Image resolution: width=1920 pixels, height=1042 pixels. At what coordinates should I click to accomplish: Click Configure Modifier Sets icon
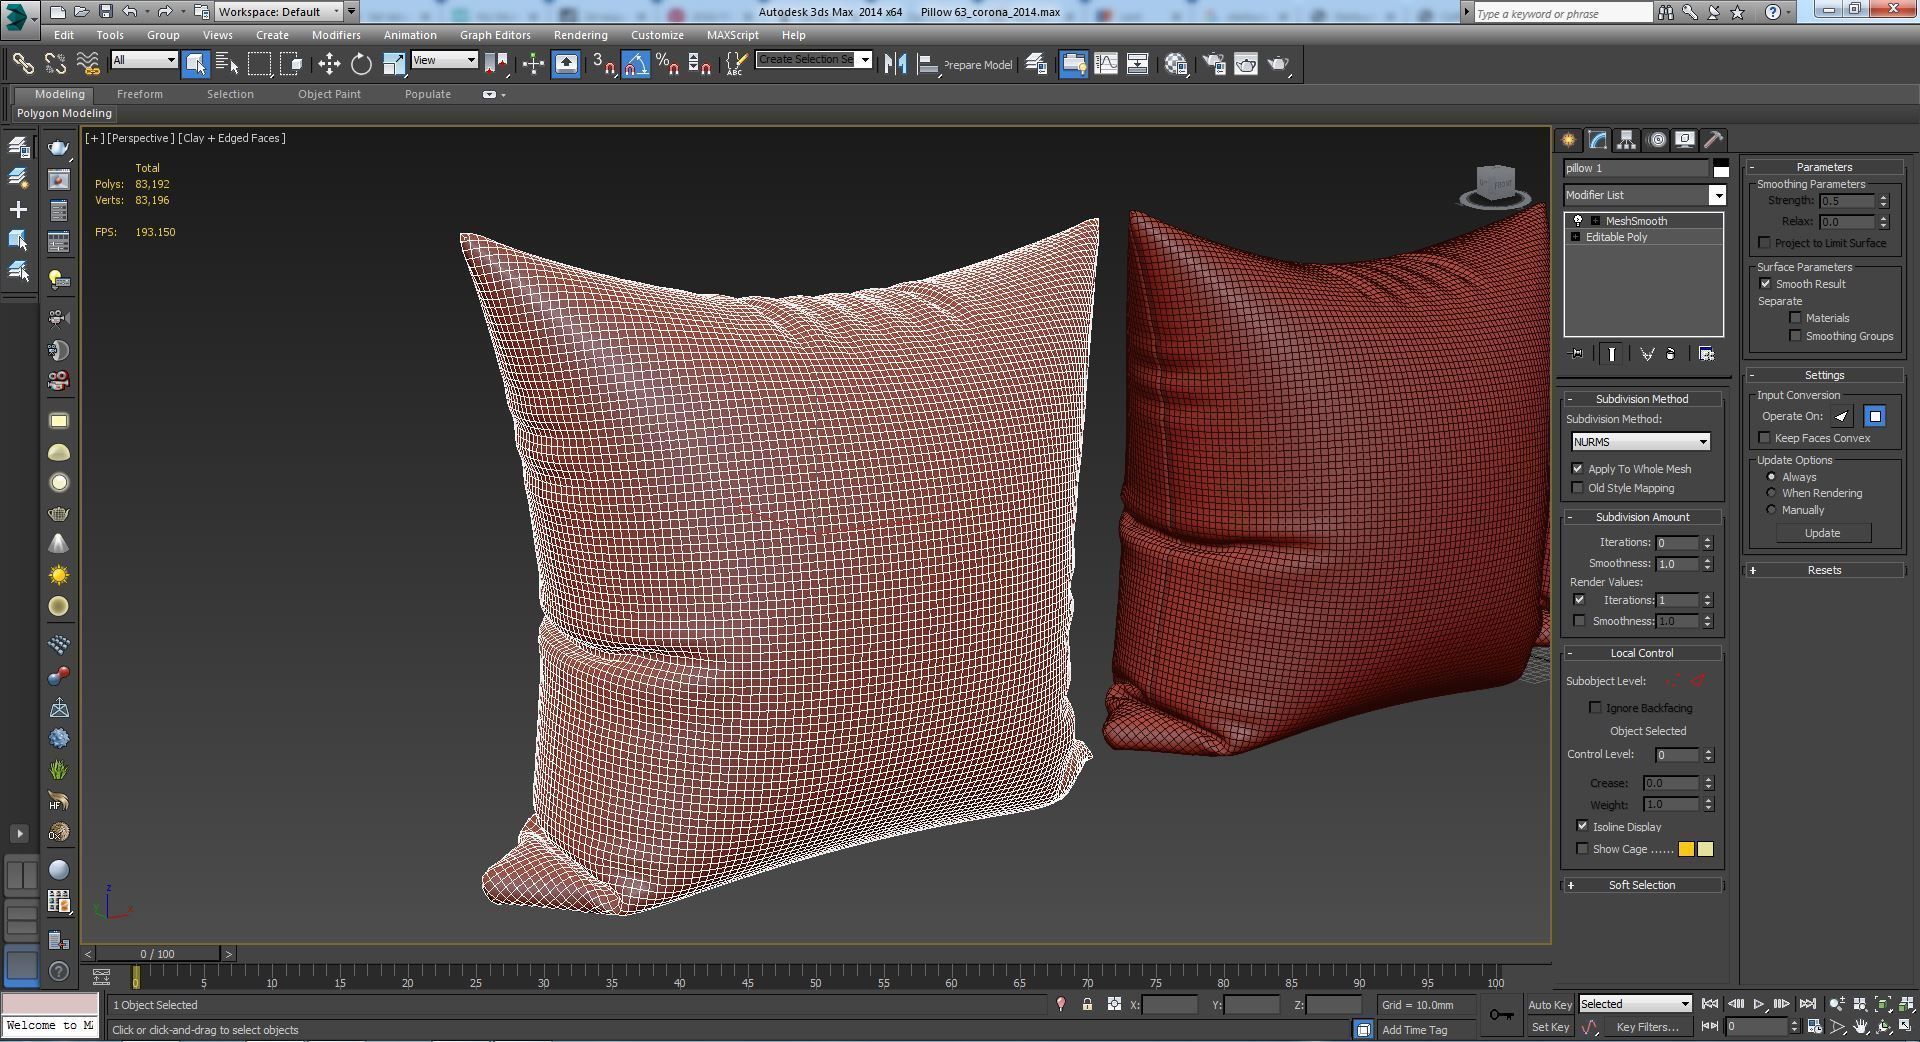tap(1706, 354)
